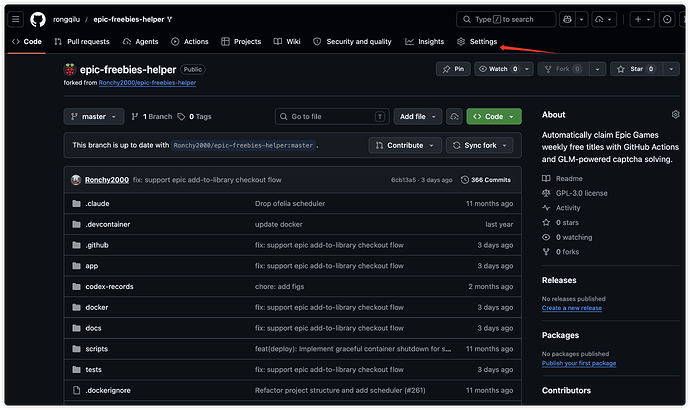
Task: Open the issues circle icon in header
Action: [x=667, y=19]
